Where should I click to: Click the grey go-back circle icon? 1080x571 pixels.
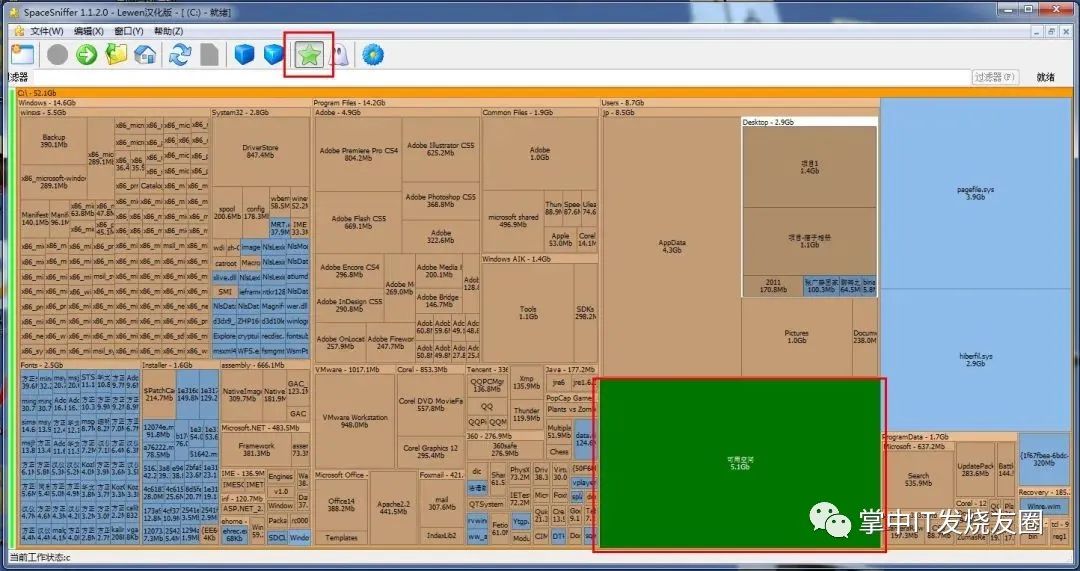pyautogui.click(x=57, y=55)
